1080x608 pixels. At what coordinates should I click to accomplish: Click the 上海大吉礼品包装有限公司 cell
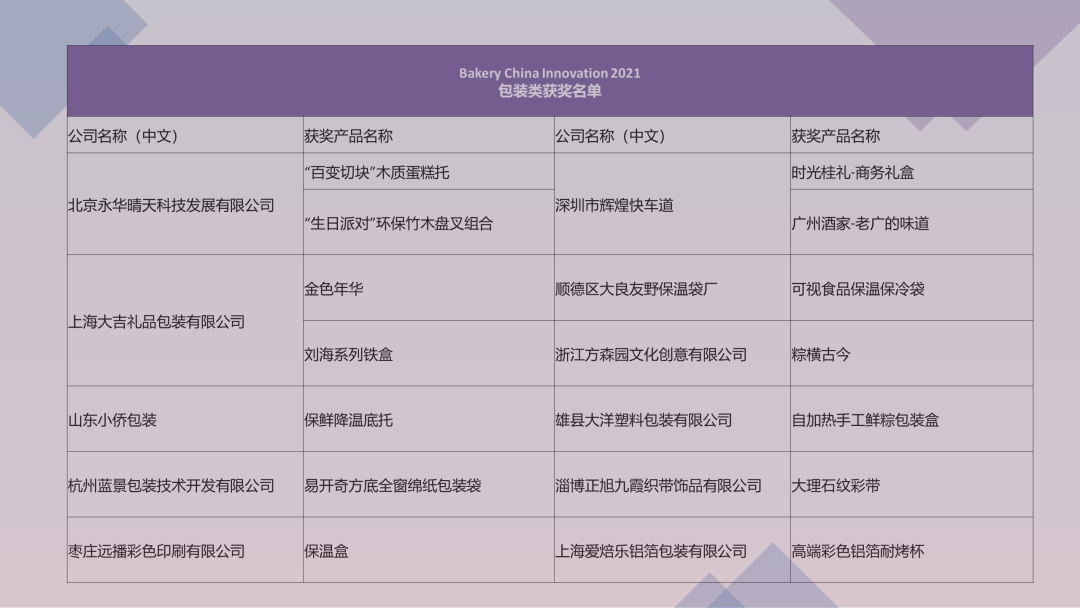[185, 320]
